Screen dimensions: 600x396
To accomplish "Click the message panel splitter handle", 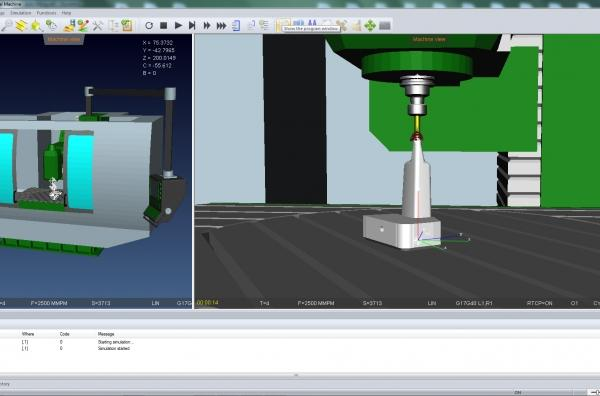I will (296, 375).
